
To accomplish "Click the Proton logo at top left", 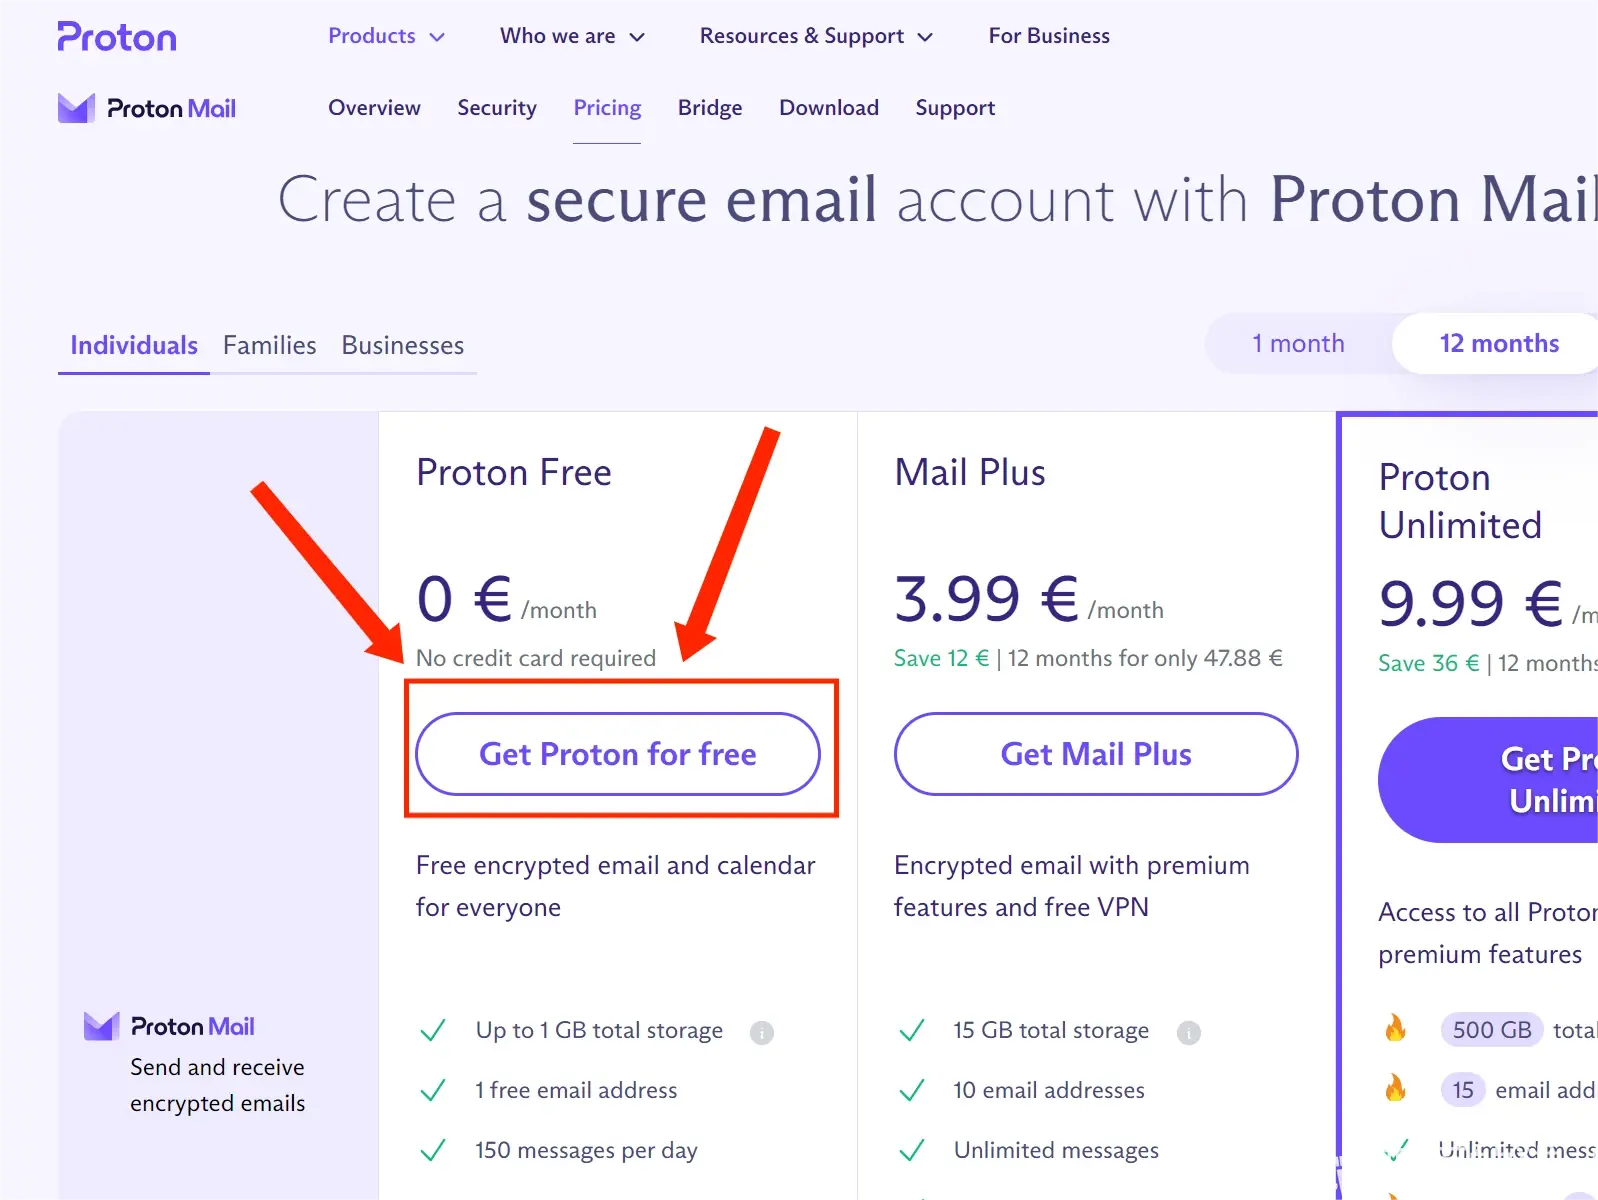I will coord(117,37).
